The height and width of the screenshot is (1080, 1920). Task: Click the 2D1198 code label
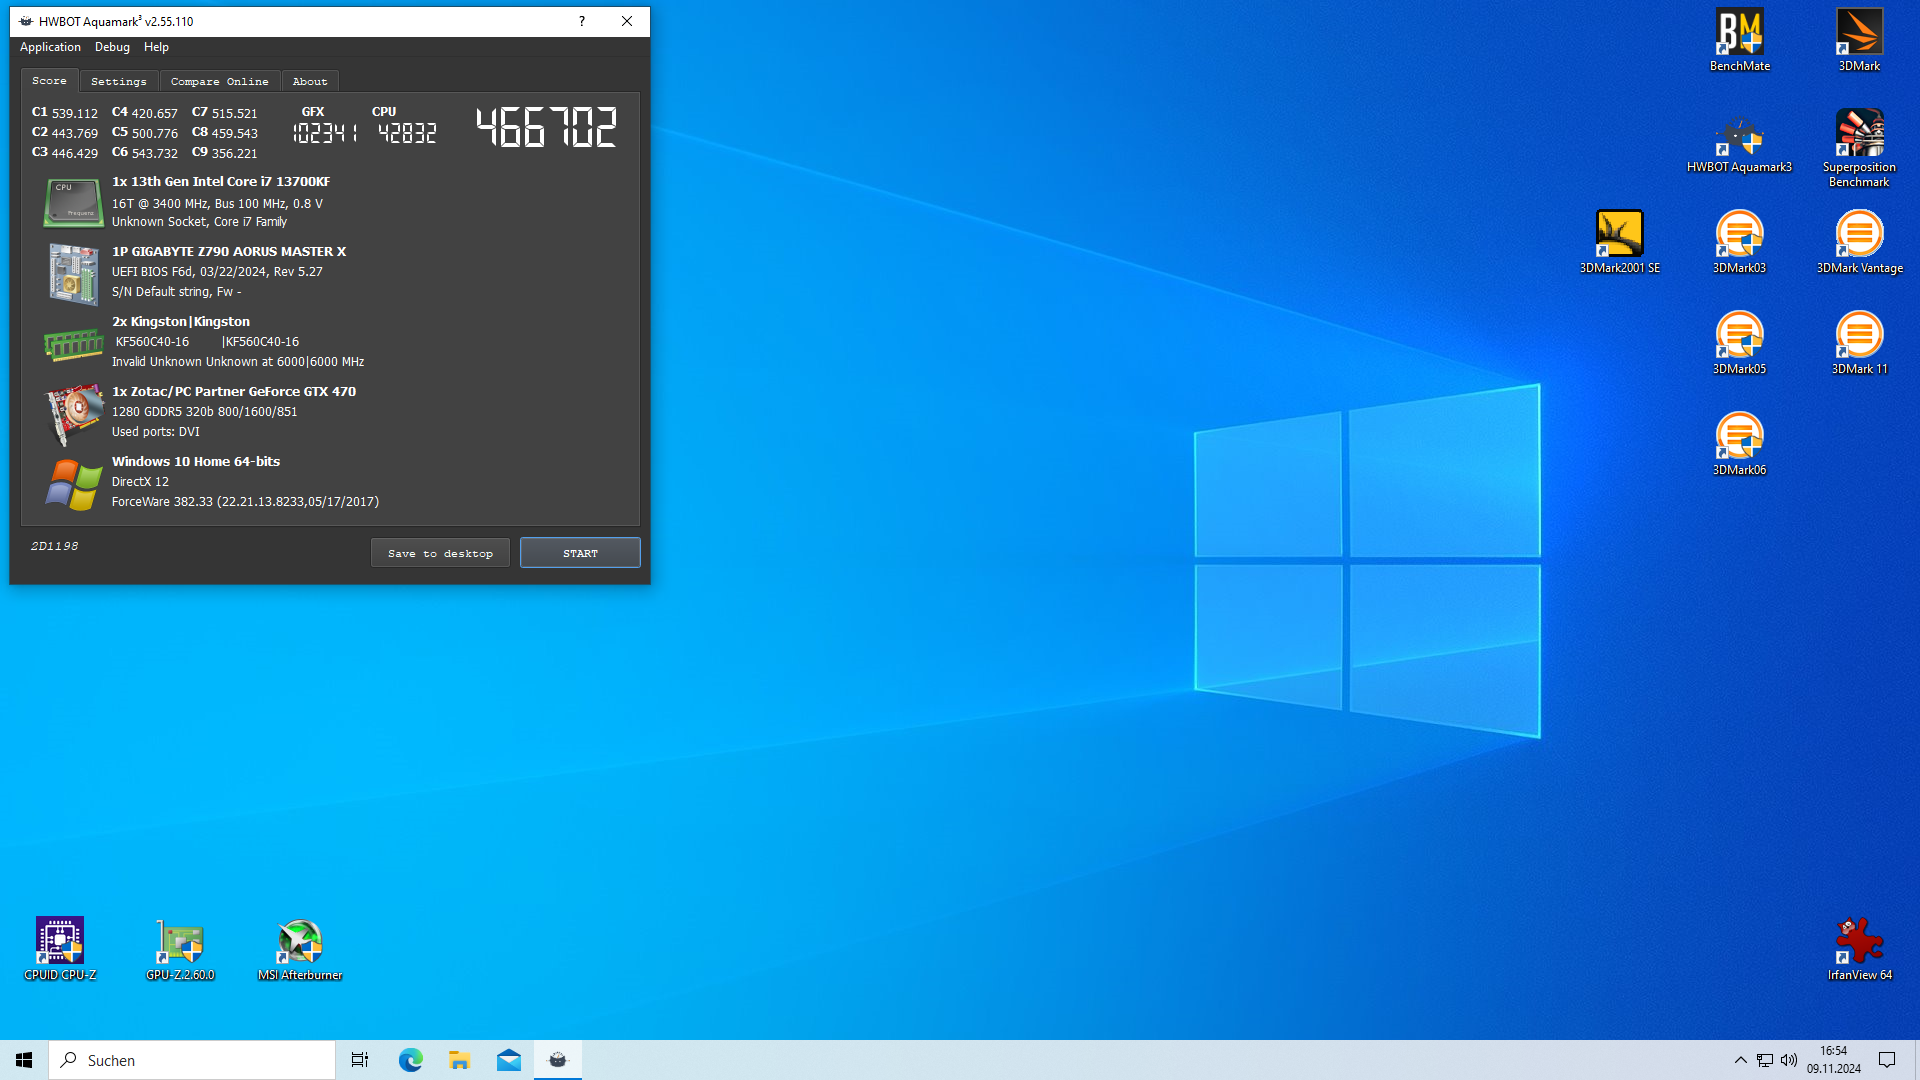coord(54,546)
